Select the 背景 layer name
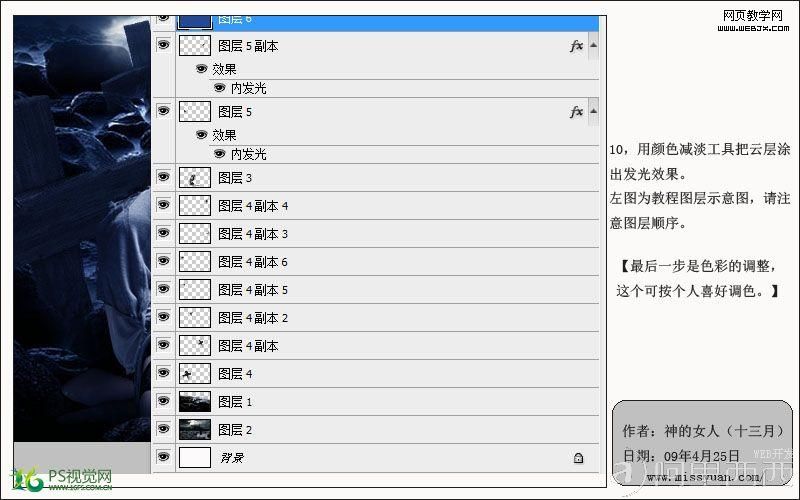The height and width of the screenshot is (500, 800). (232, 458)
